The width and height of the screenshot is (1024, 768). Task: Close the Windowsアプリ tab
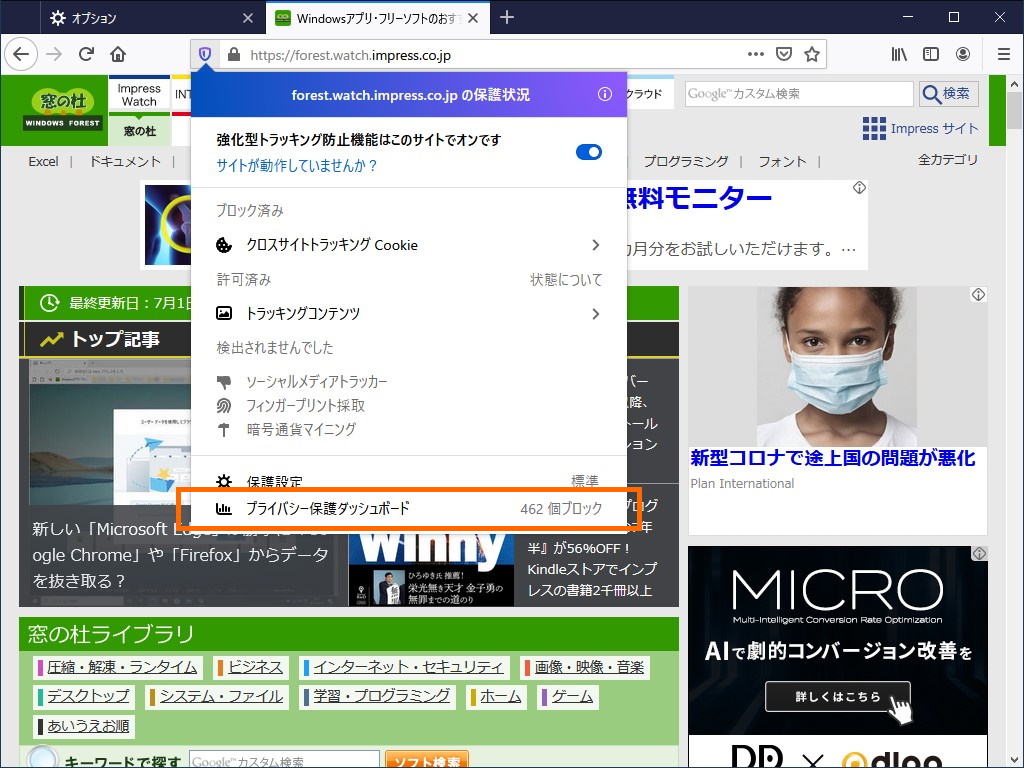473,18
